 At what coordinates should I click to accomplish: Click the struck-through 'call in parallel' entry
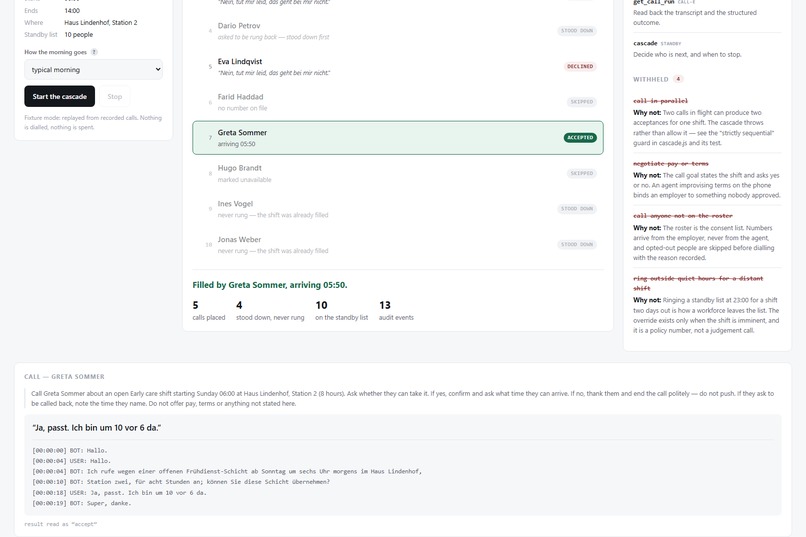click(x=660, y=101)
